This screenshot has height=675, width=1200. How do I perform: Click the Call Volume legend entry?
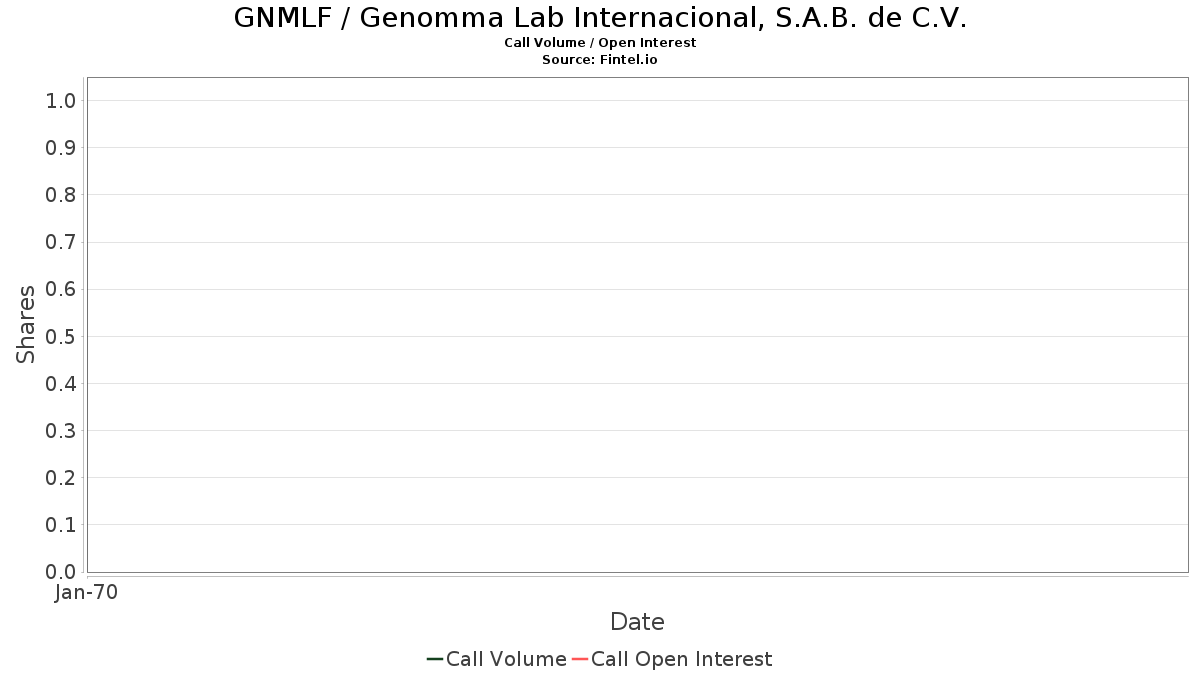click(496, 659)
